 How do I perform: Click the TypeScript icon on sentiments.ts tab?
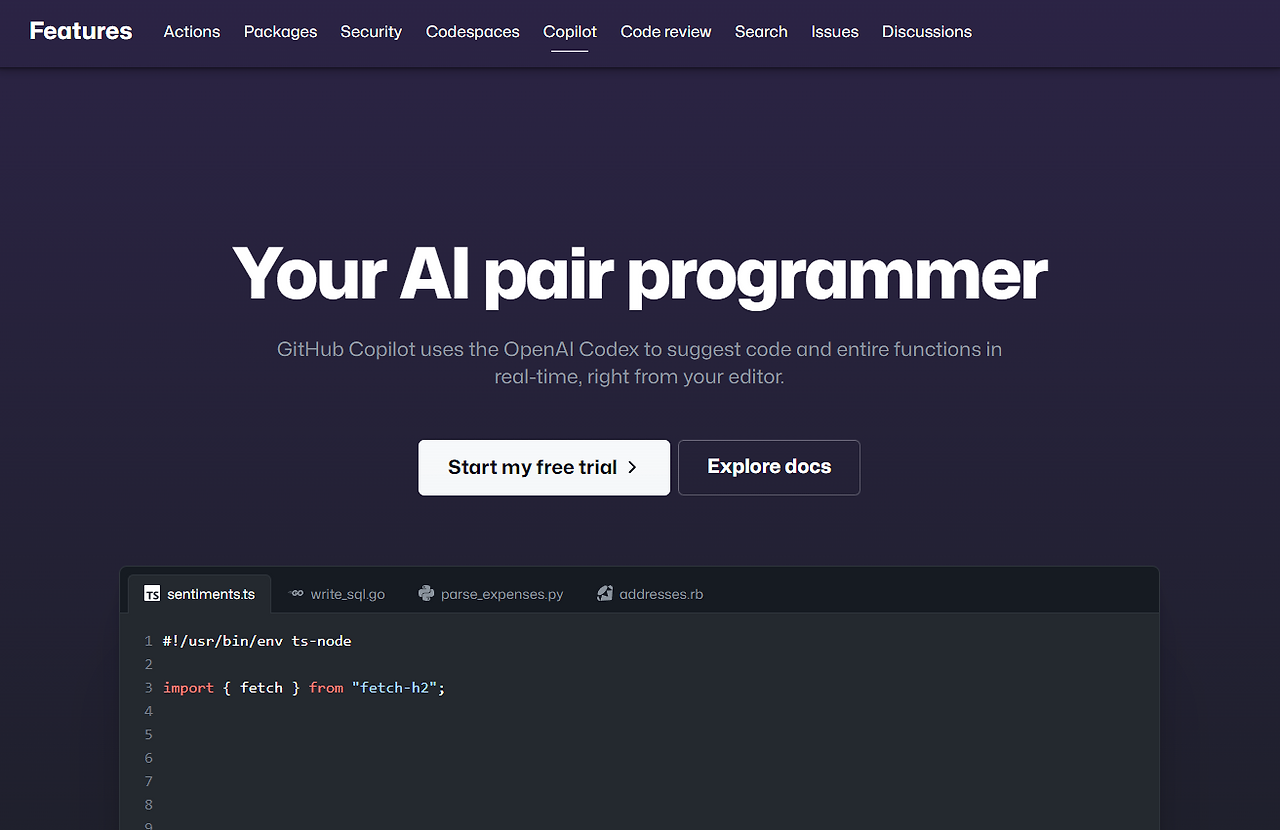152,594
